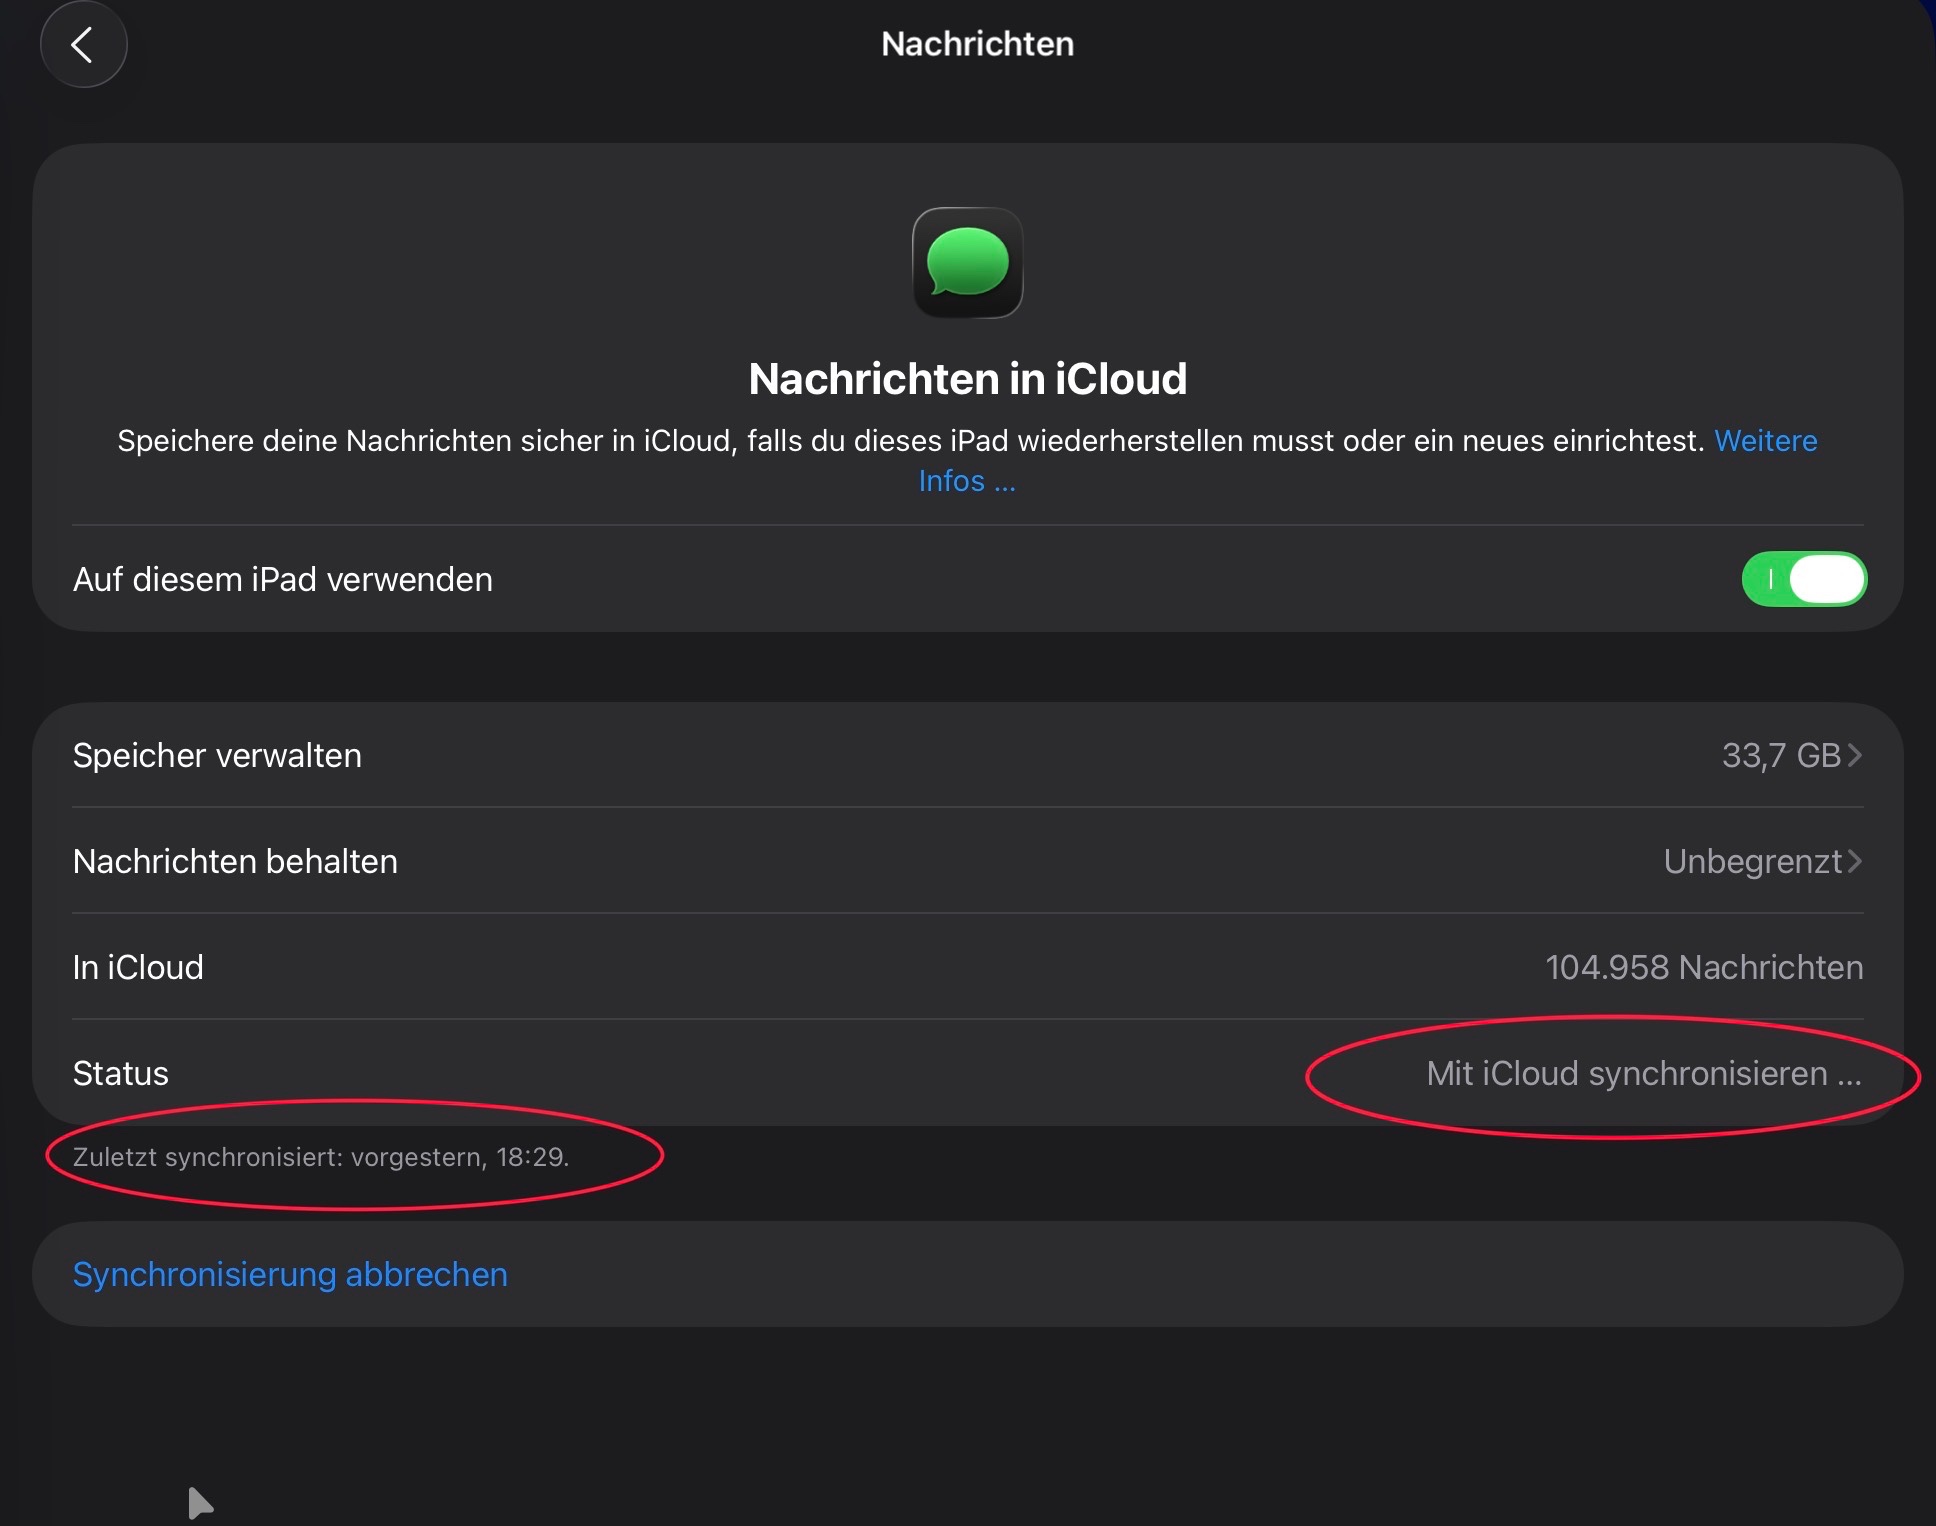Click the 'Status' row label
Viewport: 1936px width, 1526px height.
click(x=120, y=1073)
